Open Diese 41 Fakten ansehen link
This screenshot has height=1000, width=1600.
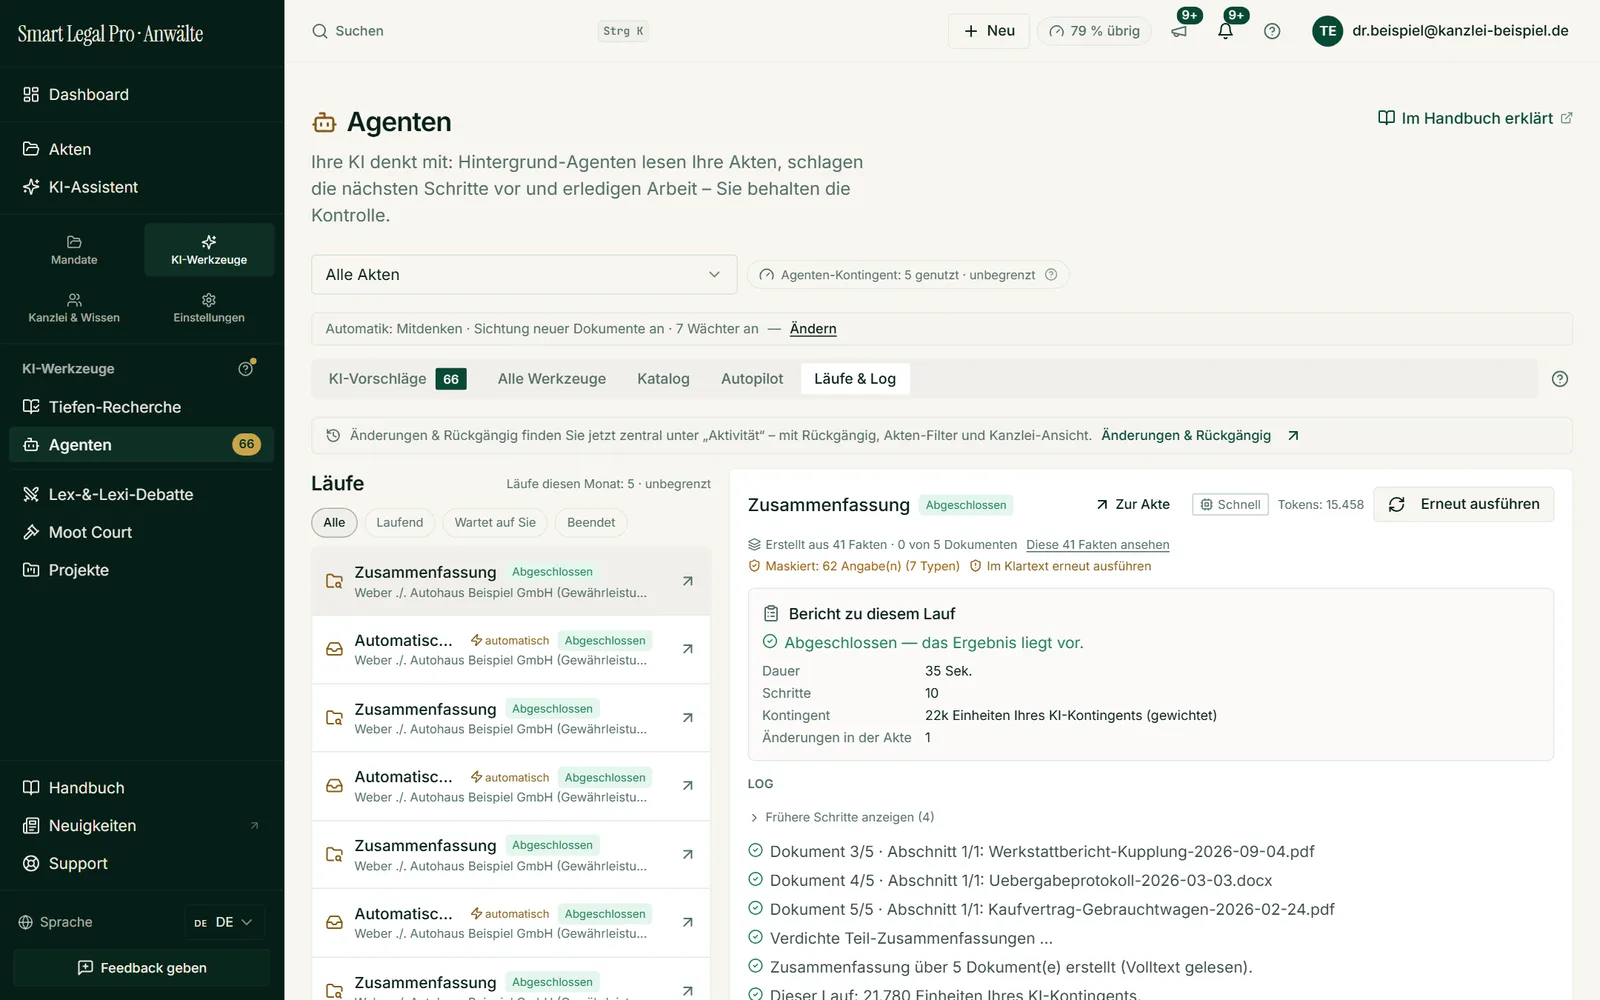point(1098,545)
